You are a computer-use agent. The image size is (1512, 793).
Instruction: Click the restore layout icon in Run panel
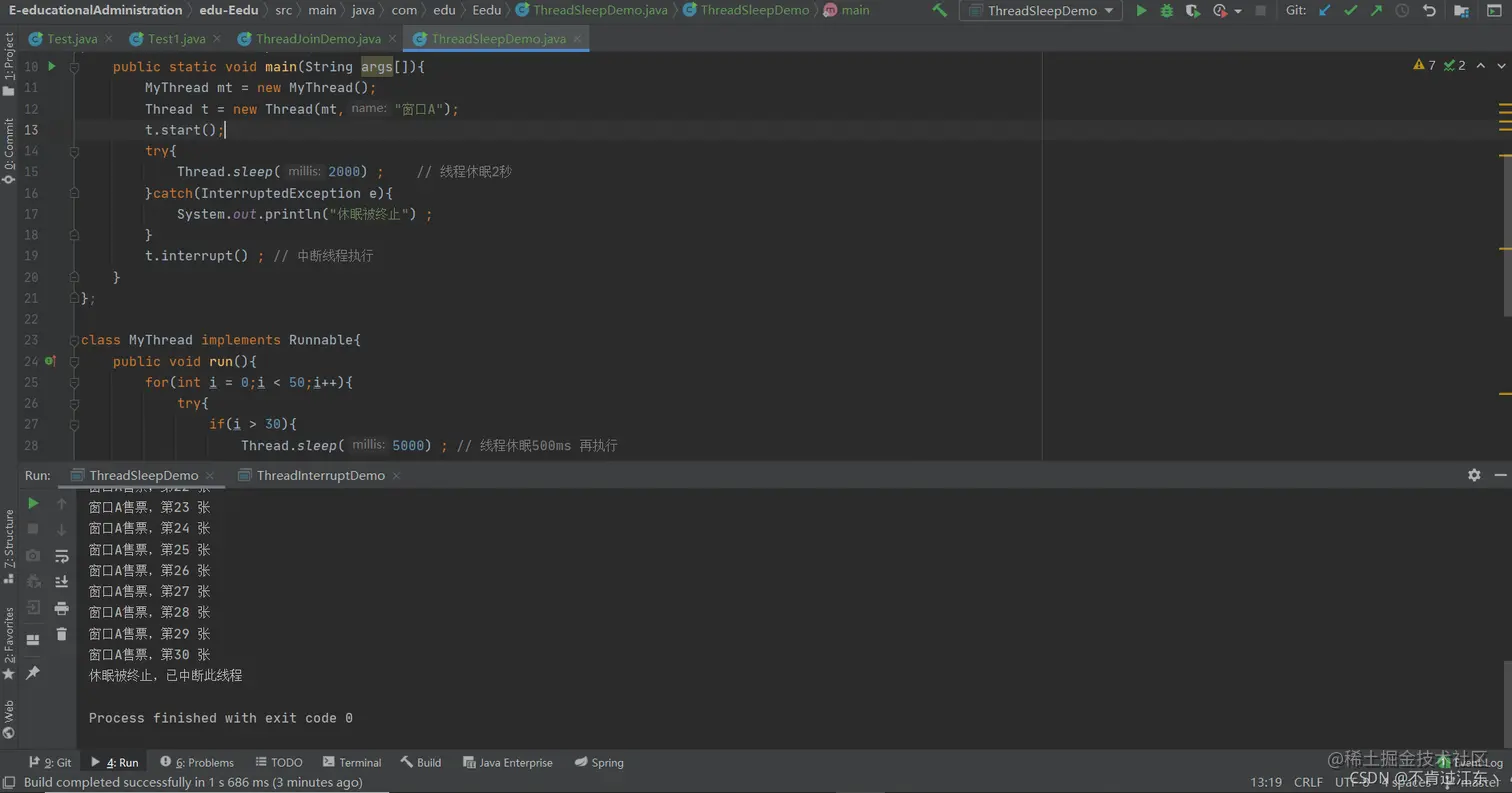pyautogui.click(x=33, y=639)
